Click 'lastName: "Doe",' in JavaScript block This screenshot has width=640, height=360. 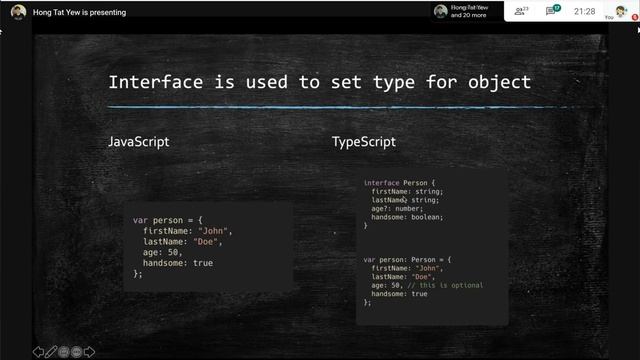tap(182, 242)
